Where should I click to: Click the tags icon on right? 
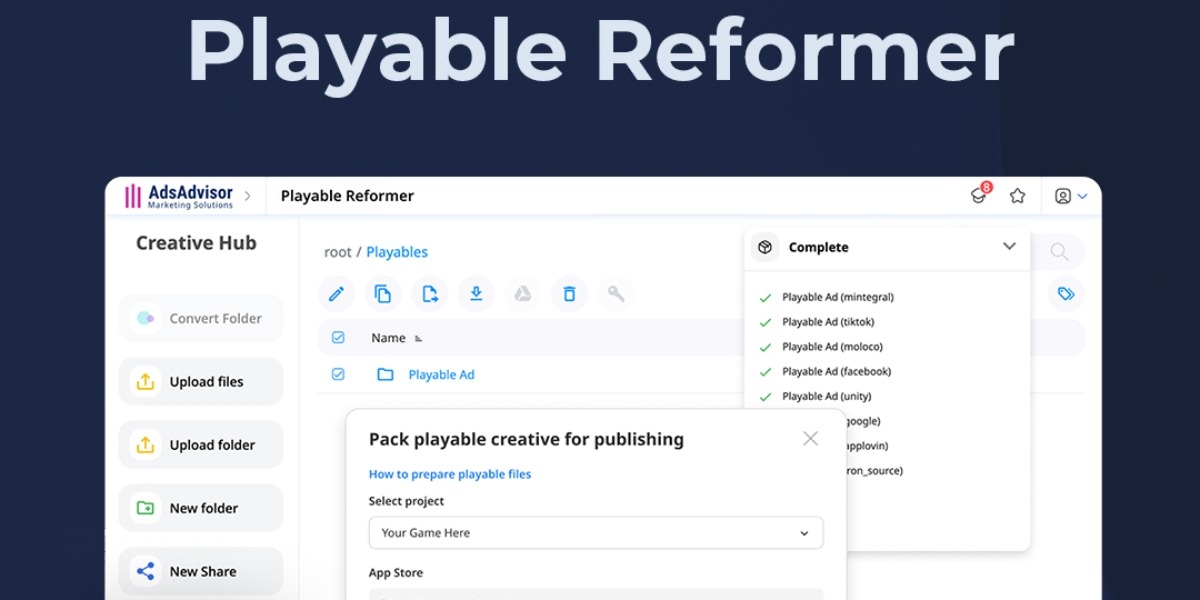tap(1066, 294)
